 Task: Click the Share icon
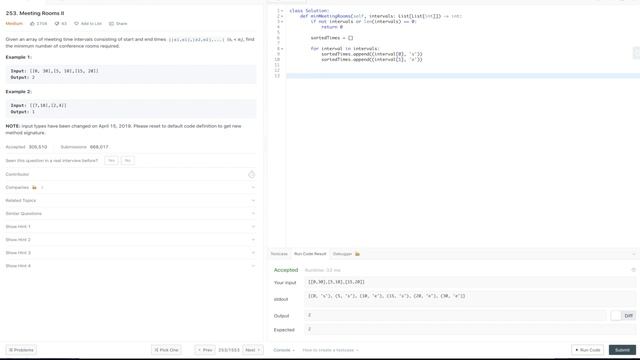pos(111,24)
